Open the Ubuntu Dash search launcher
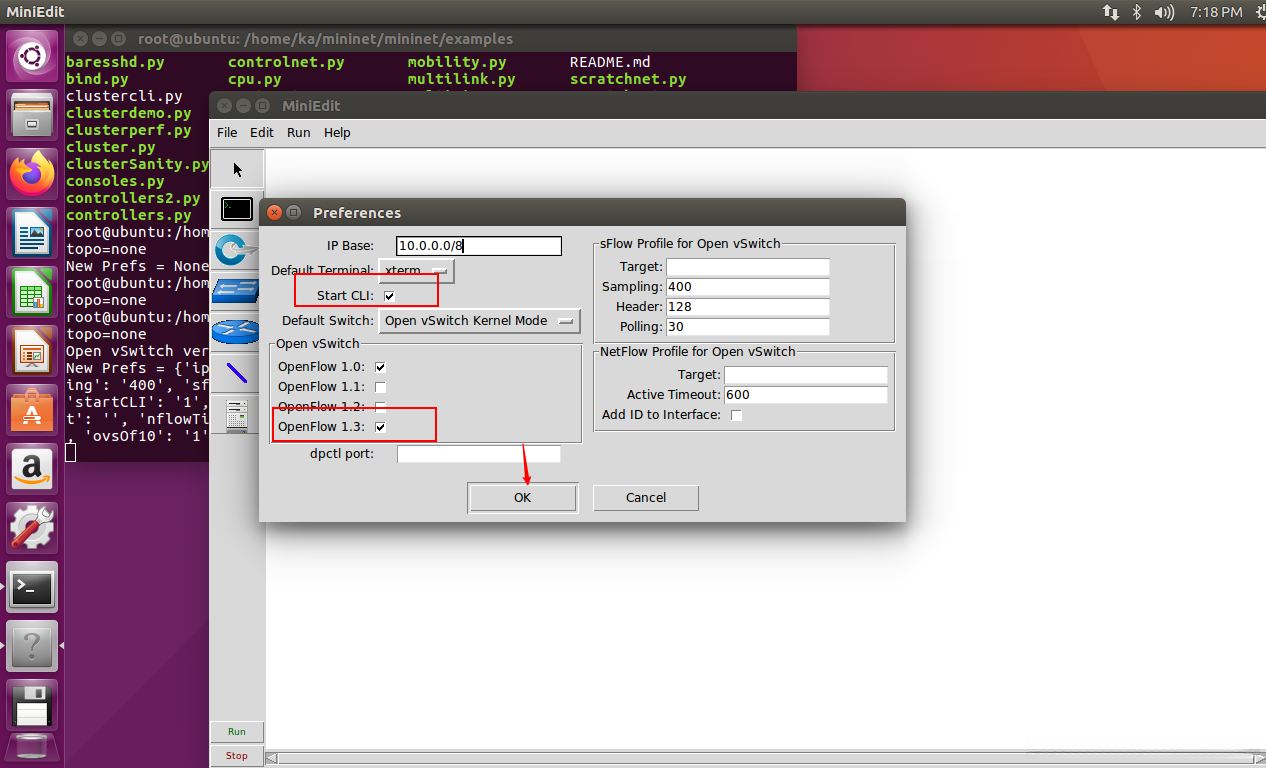Viewport: 1266px width, 768px height. tap(33, 56)
